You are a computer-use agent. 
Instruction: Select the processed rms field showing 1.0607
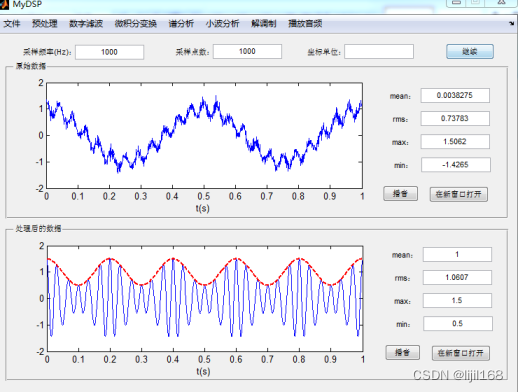(x=457, y=277)
